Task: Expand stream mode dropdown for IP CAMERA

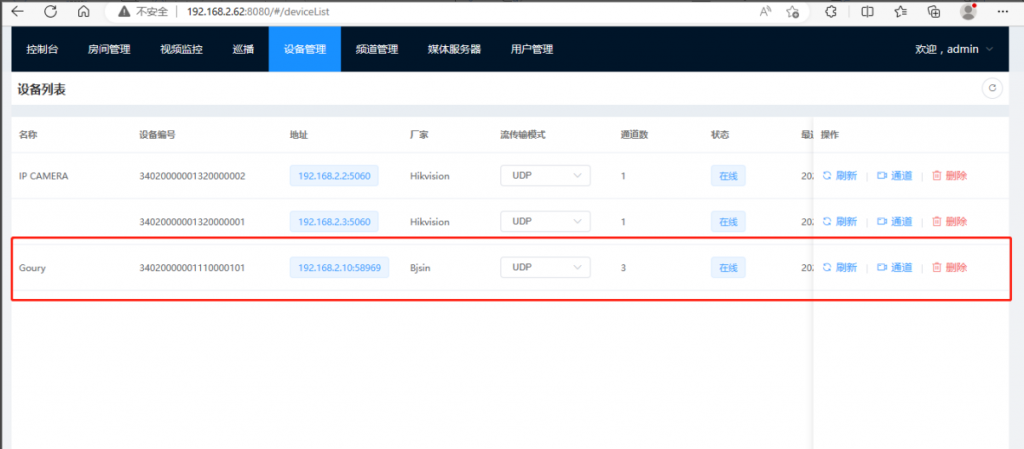Action: 545,176
